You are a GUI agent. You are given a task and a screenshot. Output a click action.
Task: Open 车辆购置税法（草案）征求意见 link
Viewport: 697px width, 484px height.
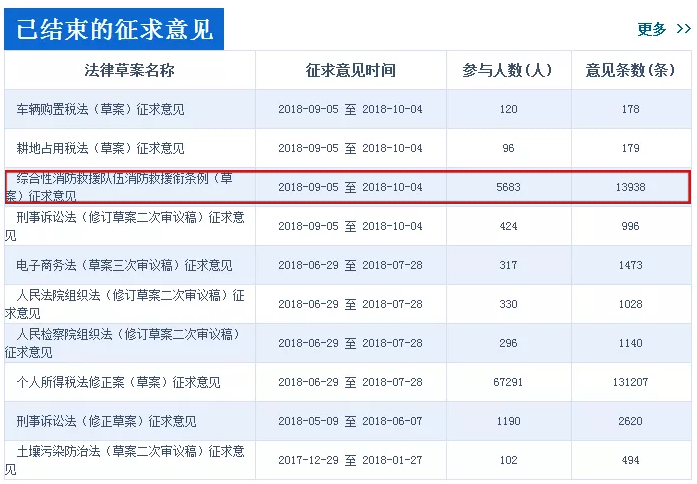coord(100,109)
